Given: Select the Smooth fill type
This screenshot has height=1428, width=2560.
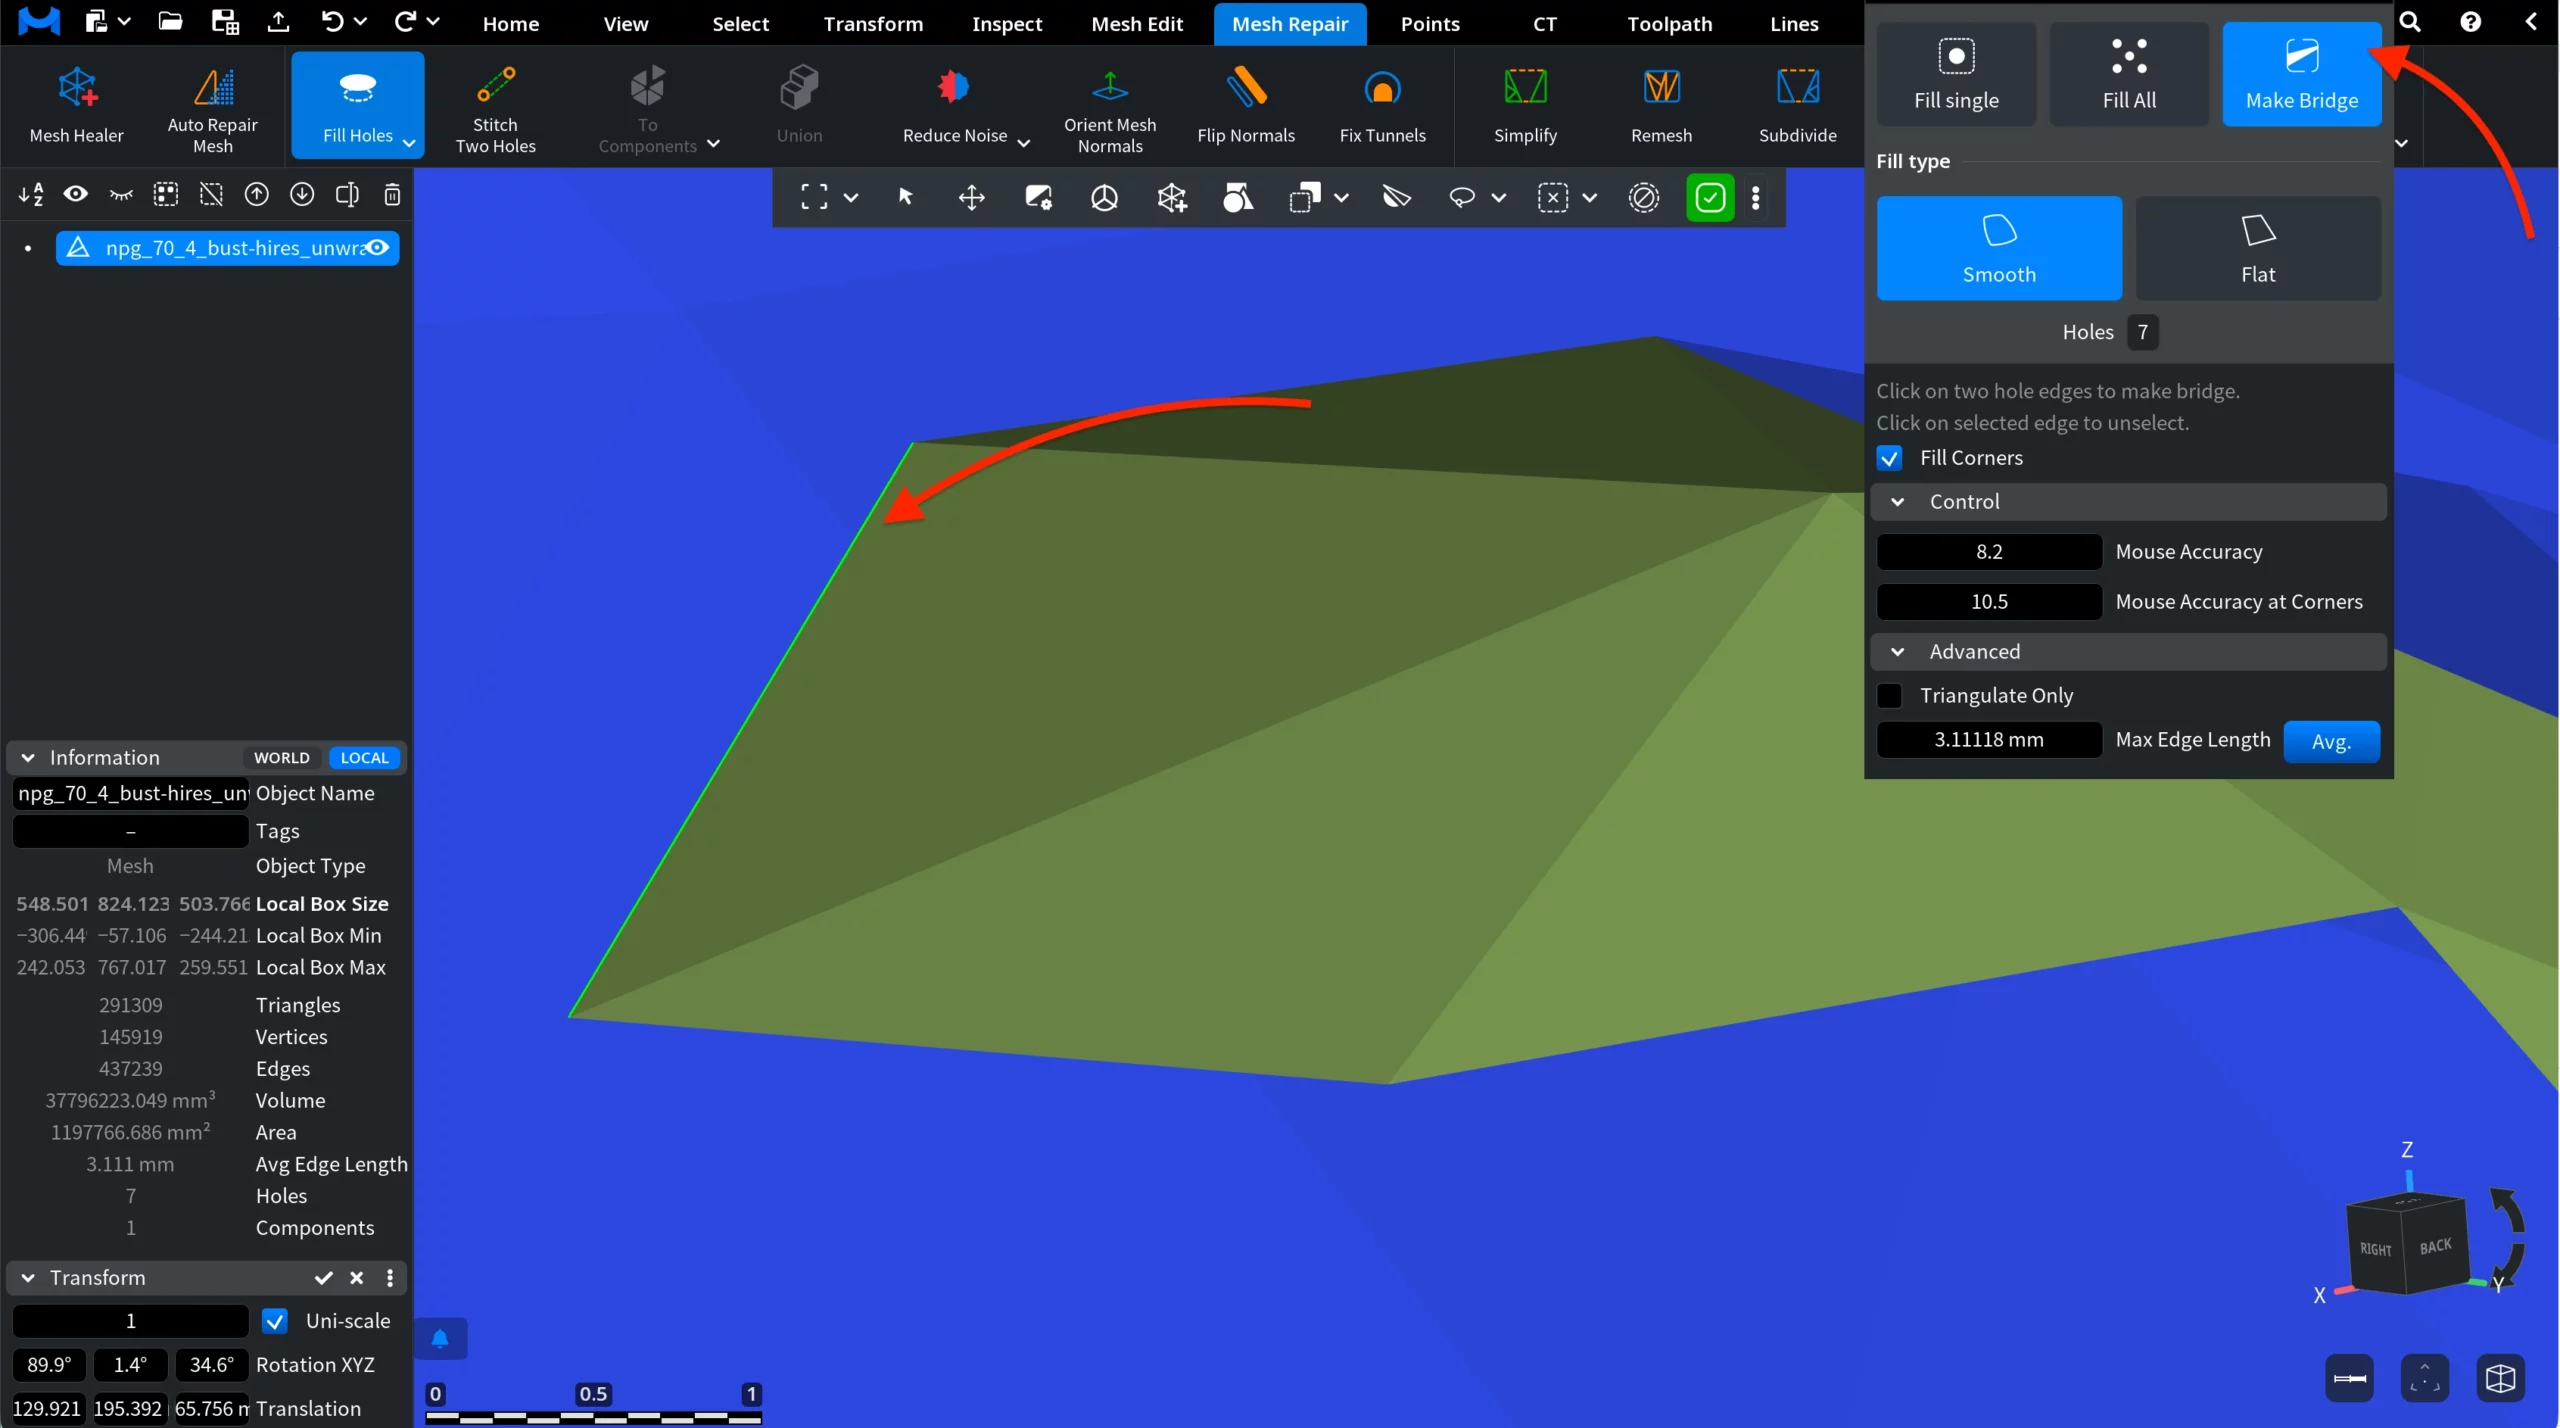Looking at the screenshot, I should point(1998,247).
